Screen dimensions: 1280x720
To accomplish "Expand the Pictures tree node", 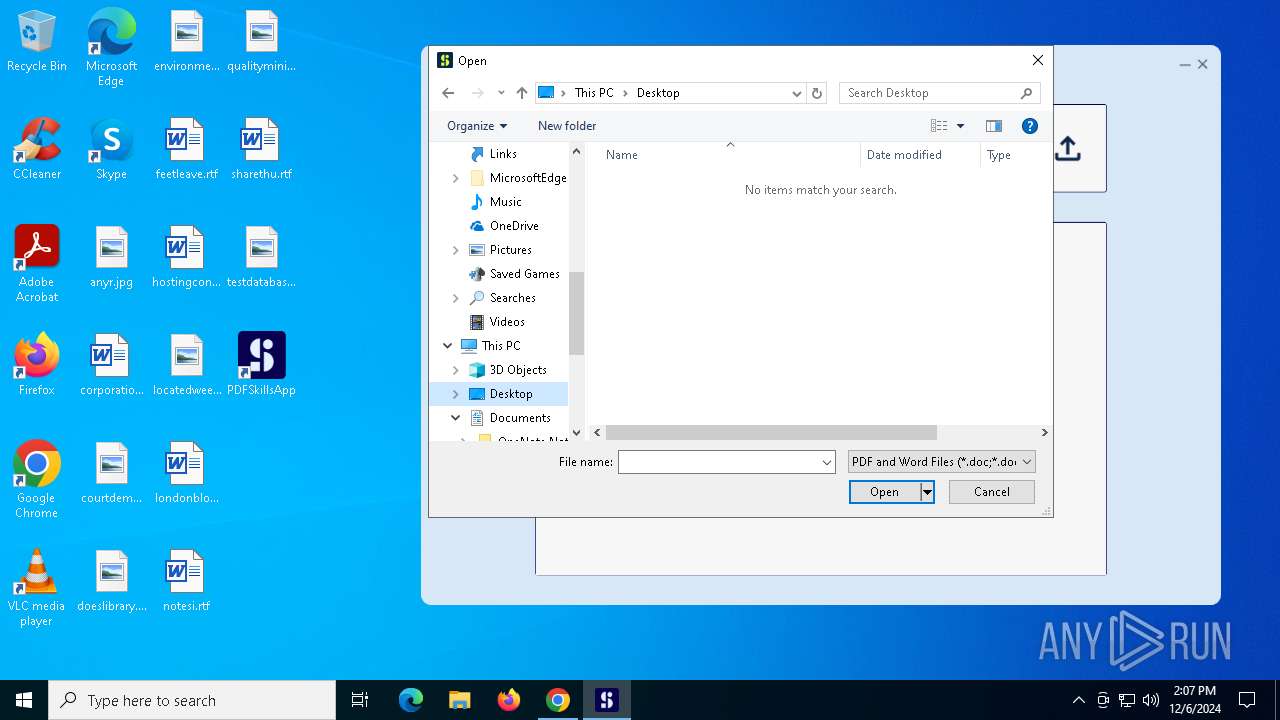I will [456, 250].
